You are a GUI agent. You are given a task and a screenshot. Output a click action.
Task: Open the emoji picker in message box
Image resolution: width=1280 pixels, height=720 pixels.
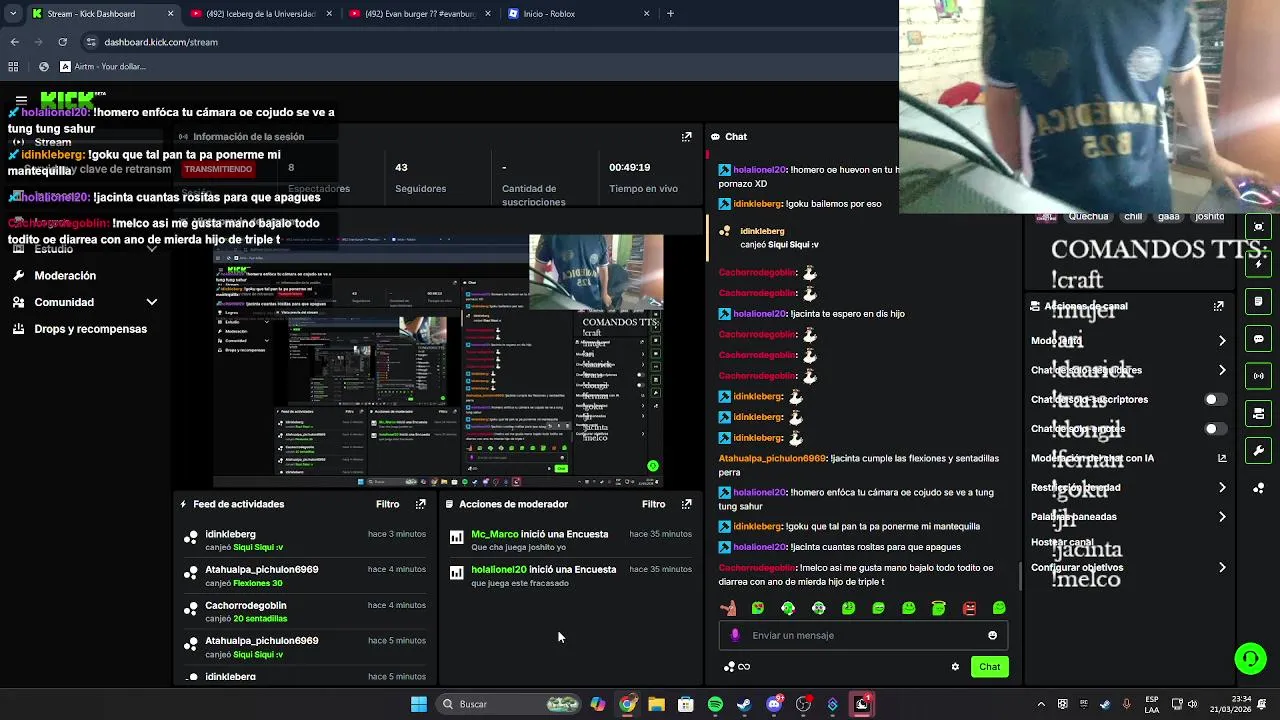[992, 635]
